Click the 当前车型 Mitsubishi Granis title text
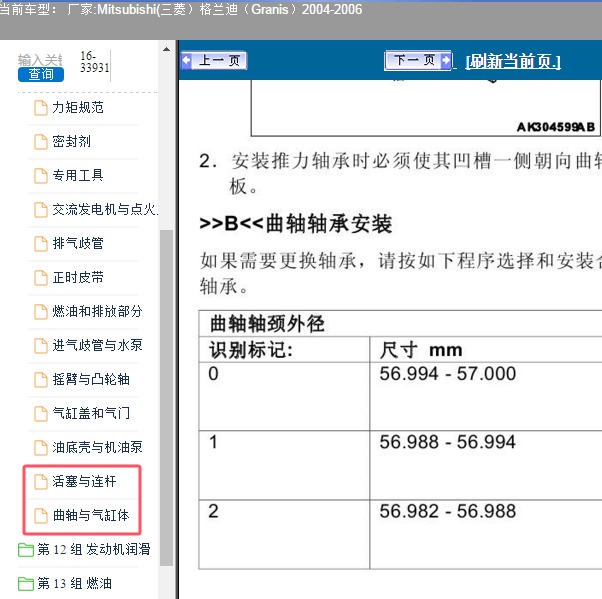Viewport: 602px width, 599px height. [180, 9]
